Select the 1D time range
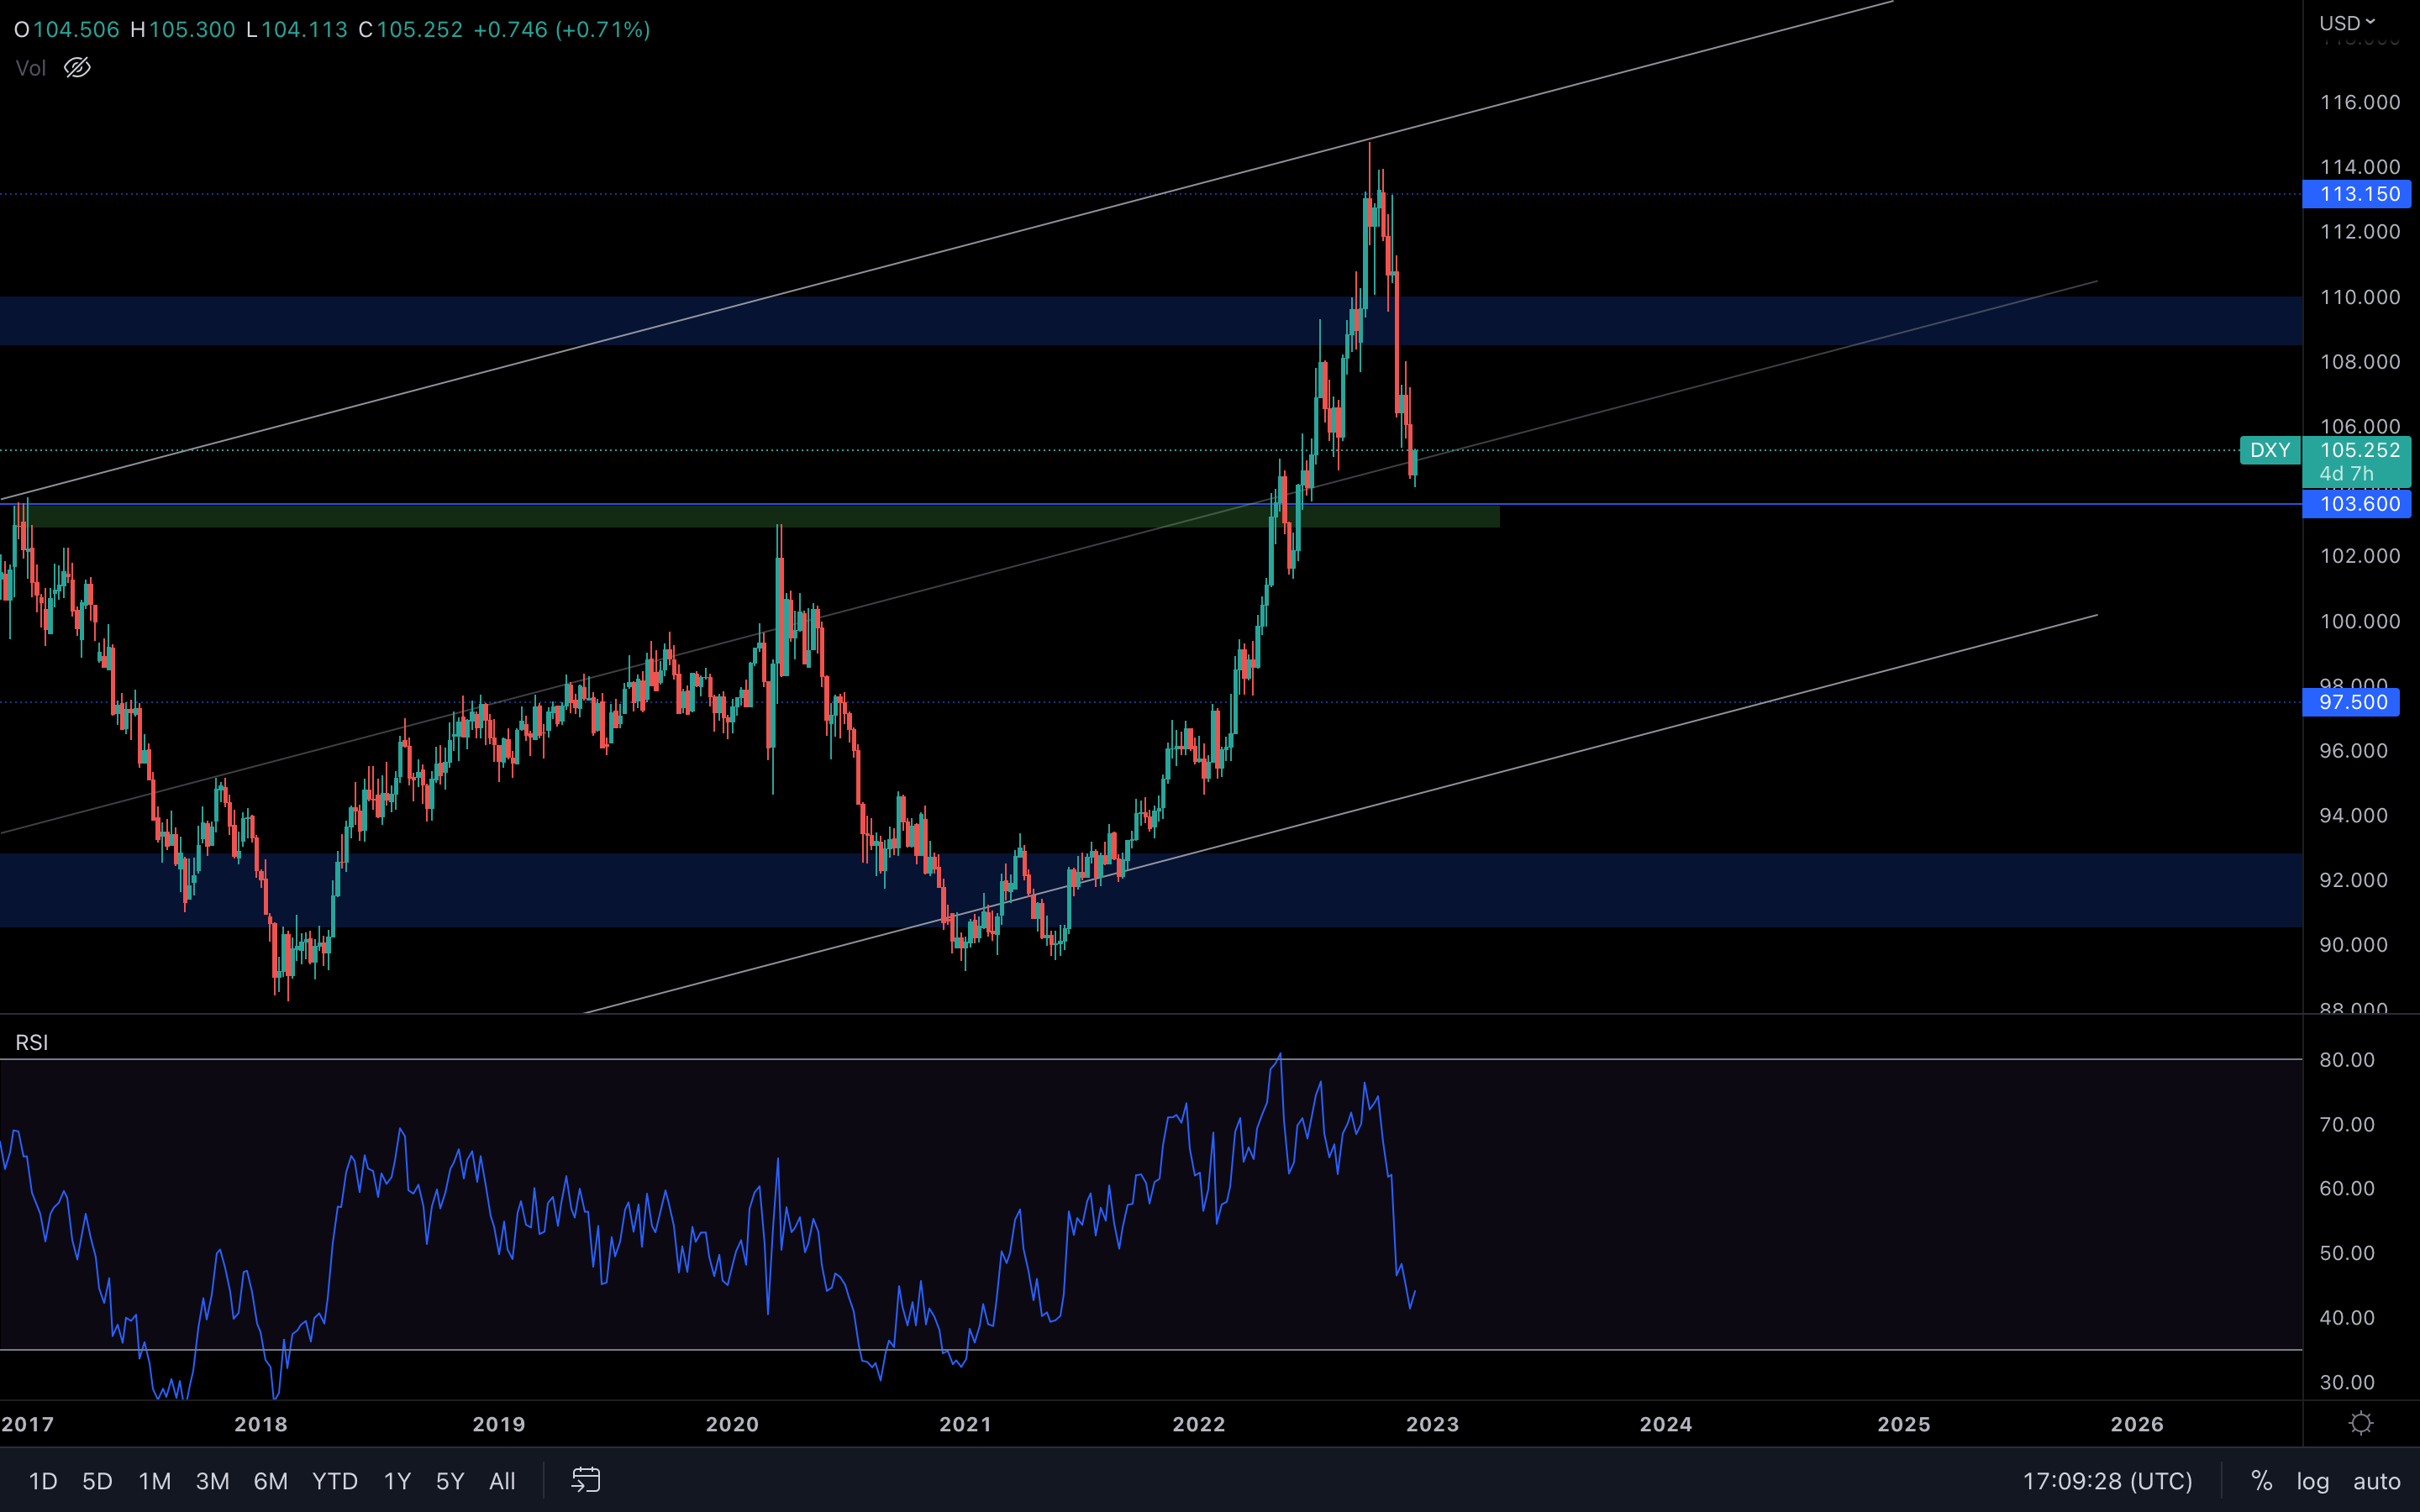Viewport: 2420px width, 1512px height. coord(43,1481)
